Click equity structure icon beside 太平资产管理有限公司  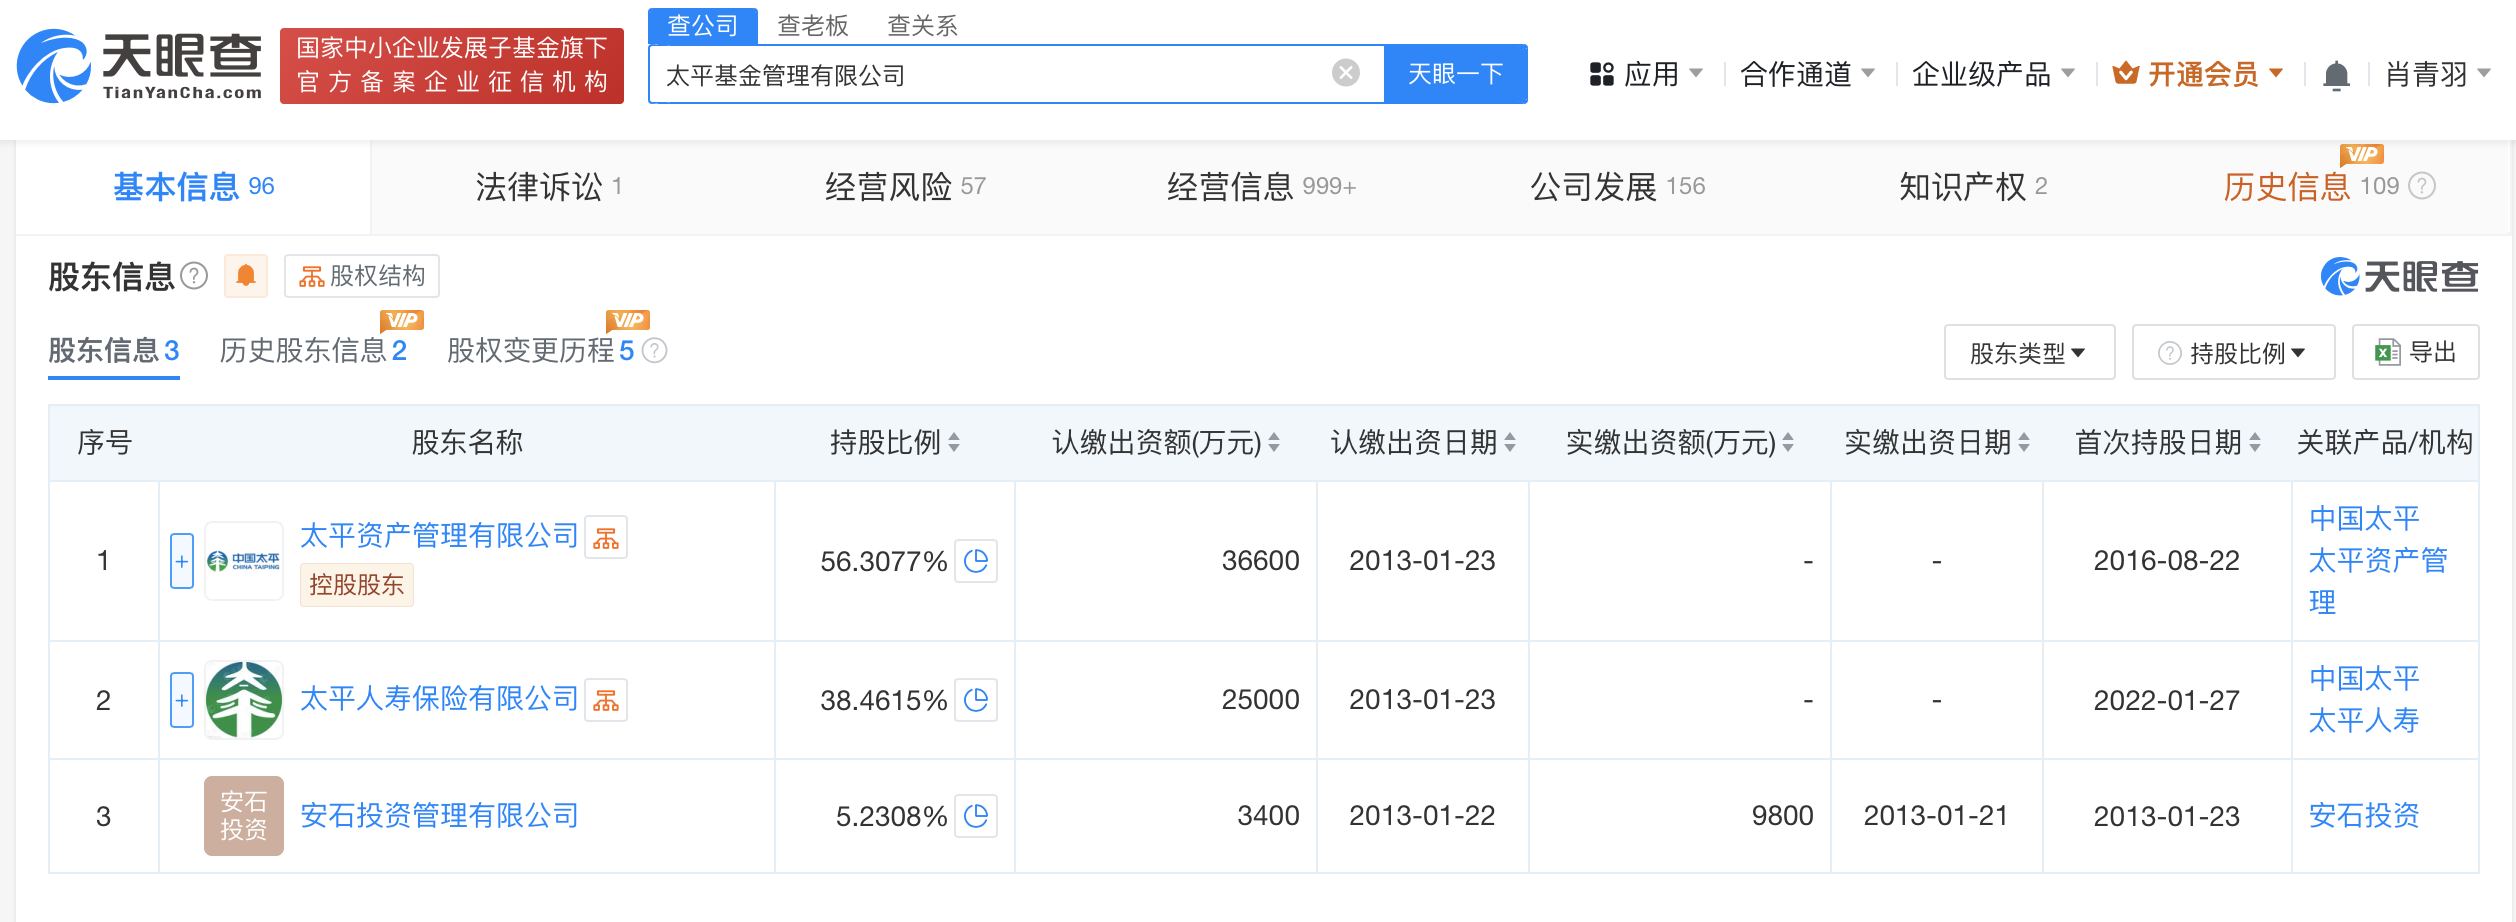click(x=606, y=538)
